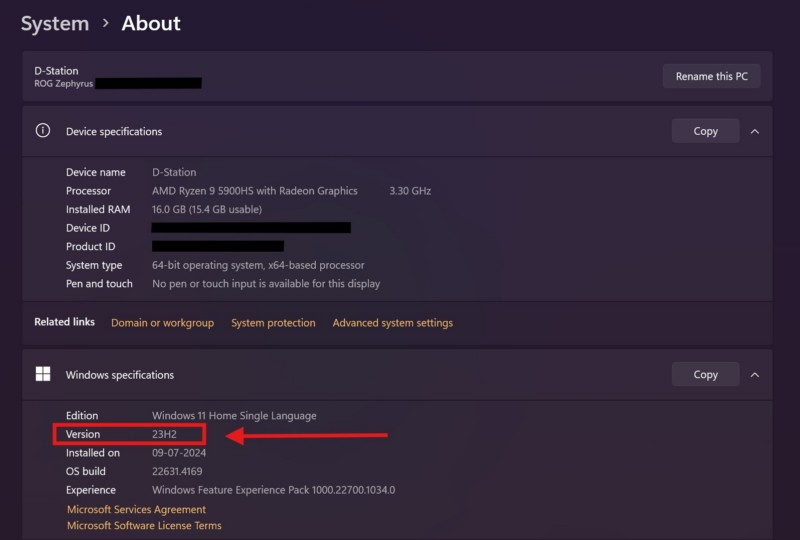Go back to System in the breadcrumb
This screenshot has width=800, height=540.
[x=55, y=24]
